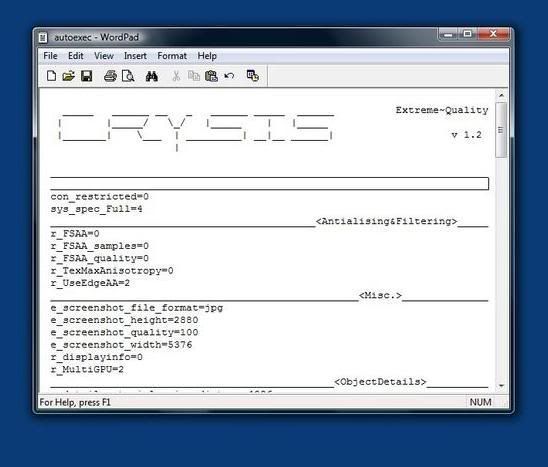Insert Date/Time with the toolbar icon

(252, 76)
